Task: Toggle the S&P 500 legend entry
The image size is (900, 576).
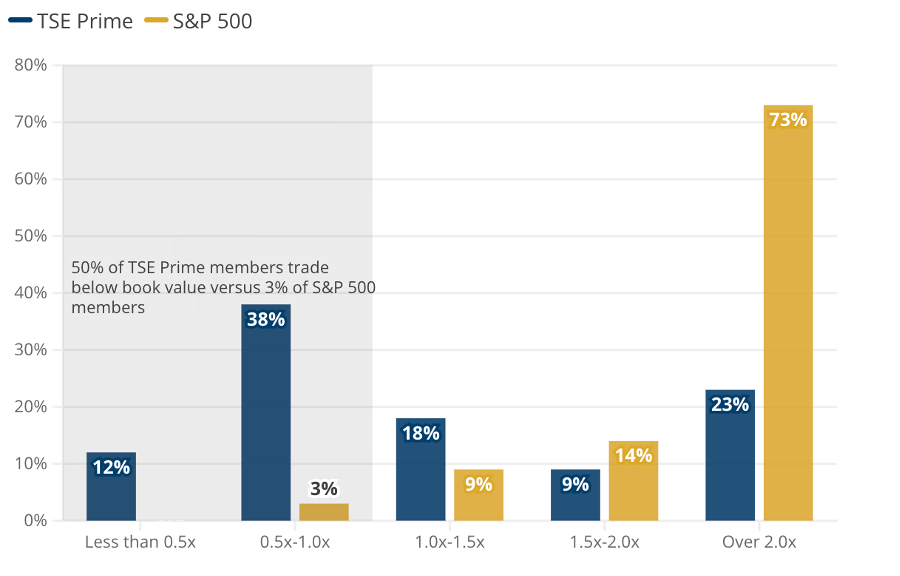Action: coord(198,21)
